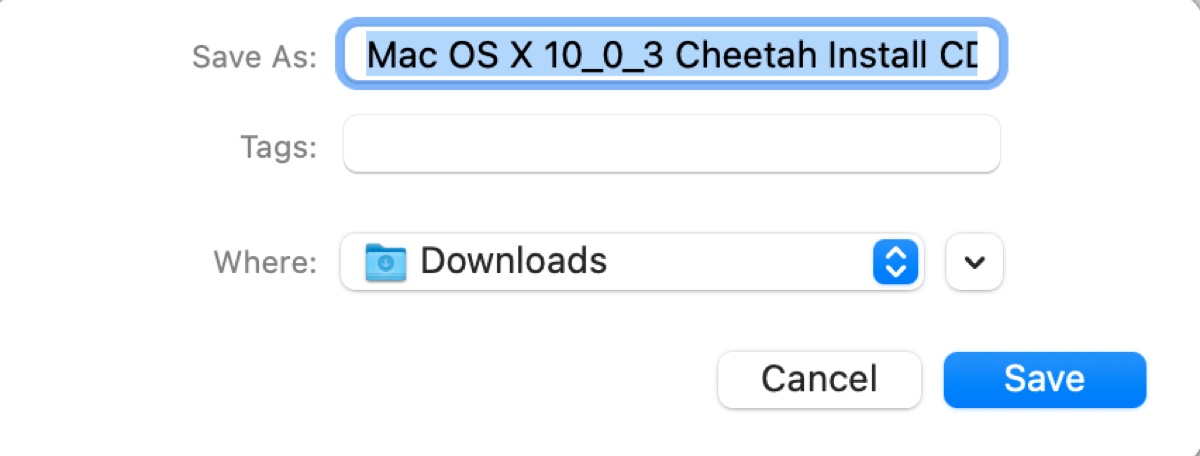This screenshot has height=456, width=1200.
Task: Expand the save dialog with chevron button
Action: (974, 262)
